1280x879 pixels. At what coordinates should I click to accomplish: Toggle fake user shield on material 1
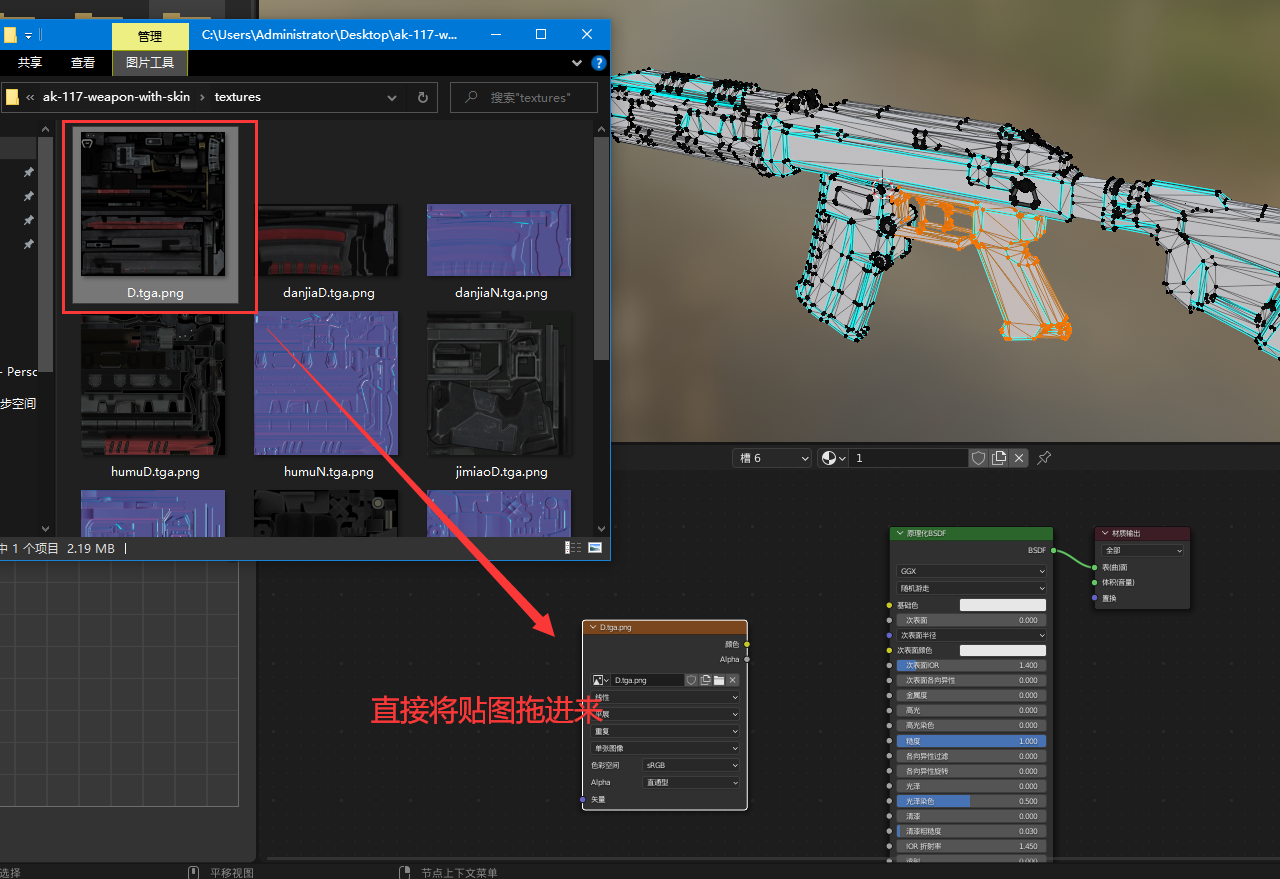[x=978, y=458]
